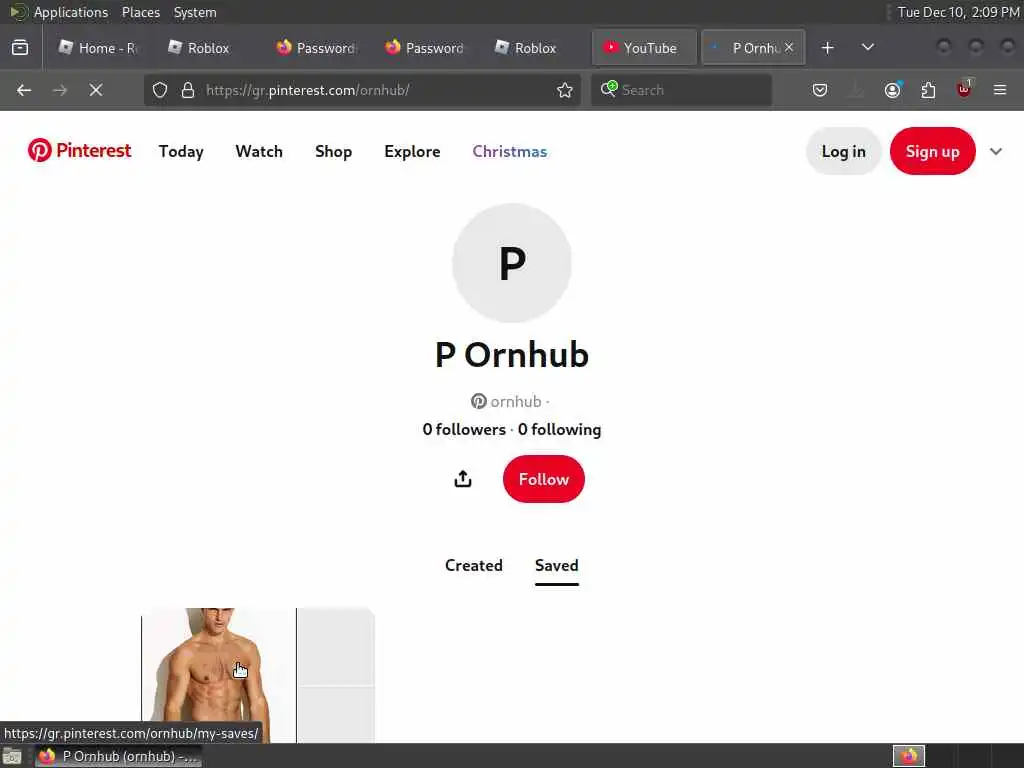Click the Follow button
Viewport: 1024px width, 768px height.
click(x=543, y=479)
